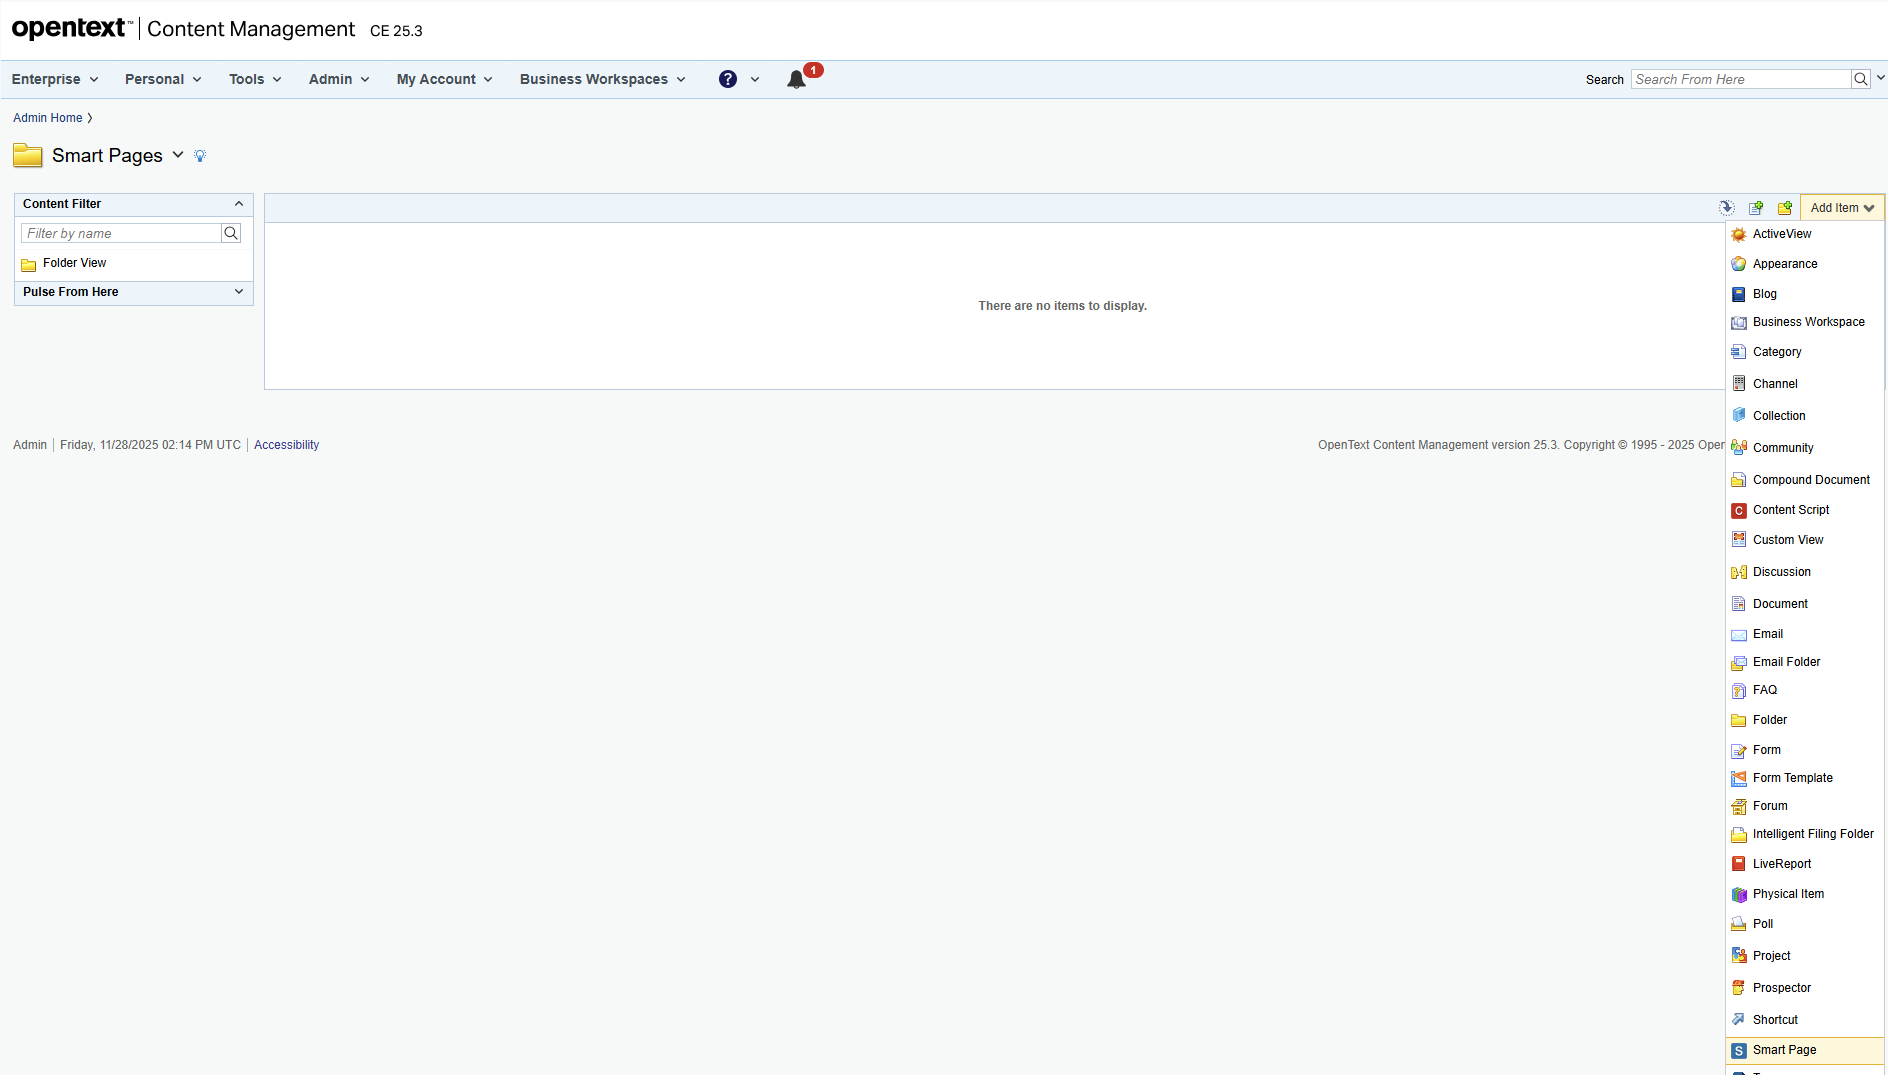
Task: Insert a Compound Document item
Action: tap(1811, 479)
